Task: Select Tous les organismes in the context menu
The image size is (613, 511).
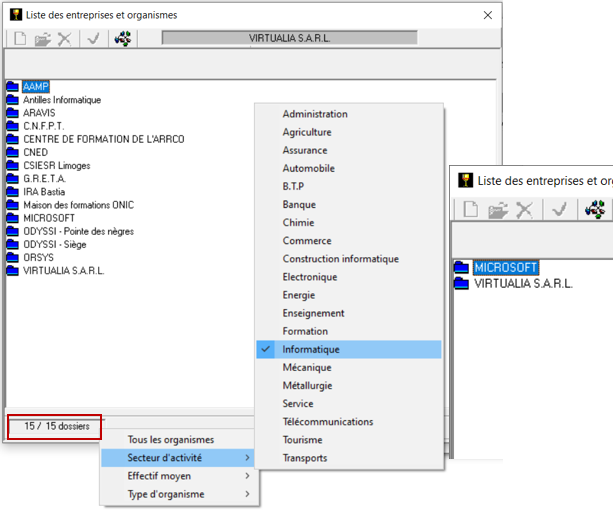Action: pyautogui.click(x=170, y=440)
